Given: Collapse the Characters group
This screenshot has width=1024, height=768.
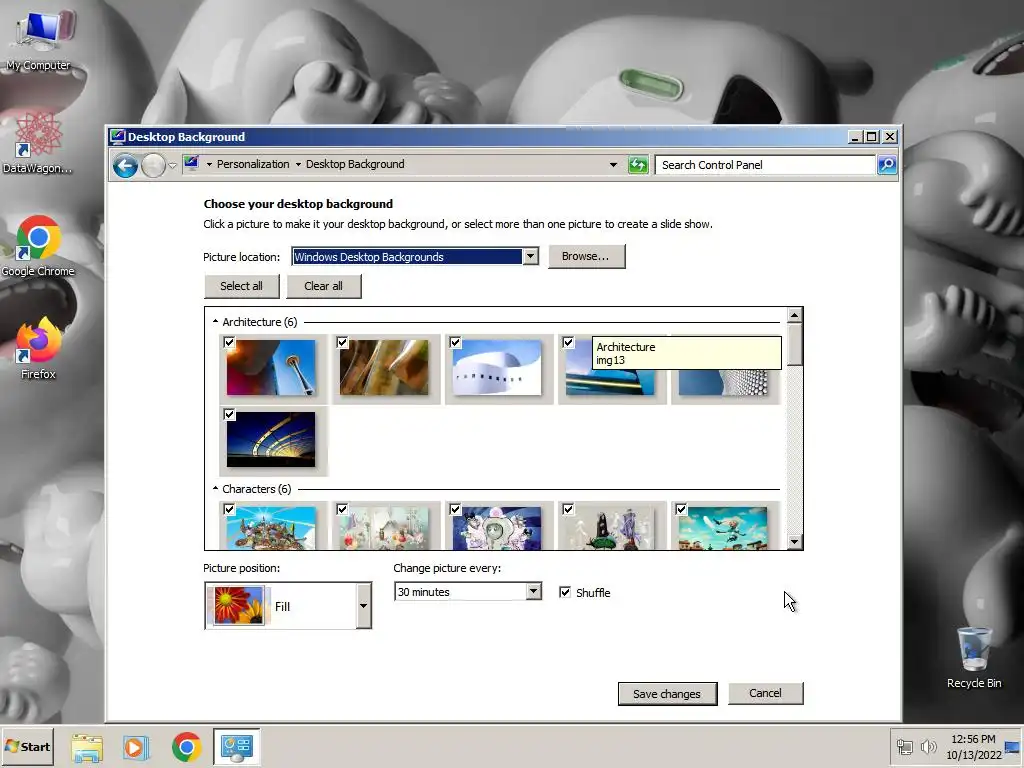Looking at the screenshot, I should pos(216,488).
